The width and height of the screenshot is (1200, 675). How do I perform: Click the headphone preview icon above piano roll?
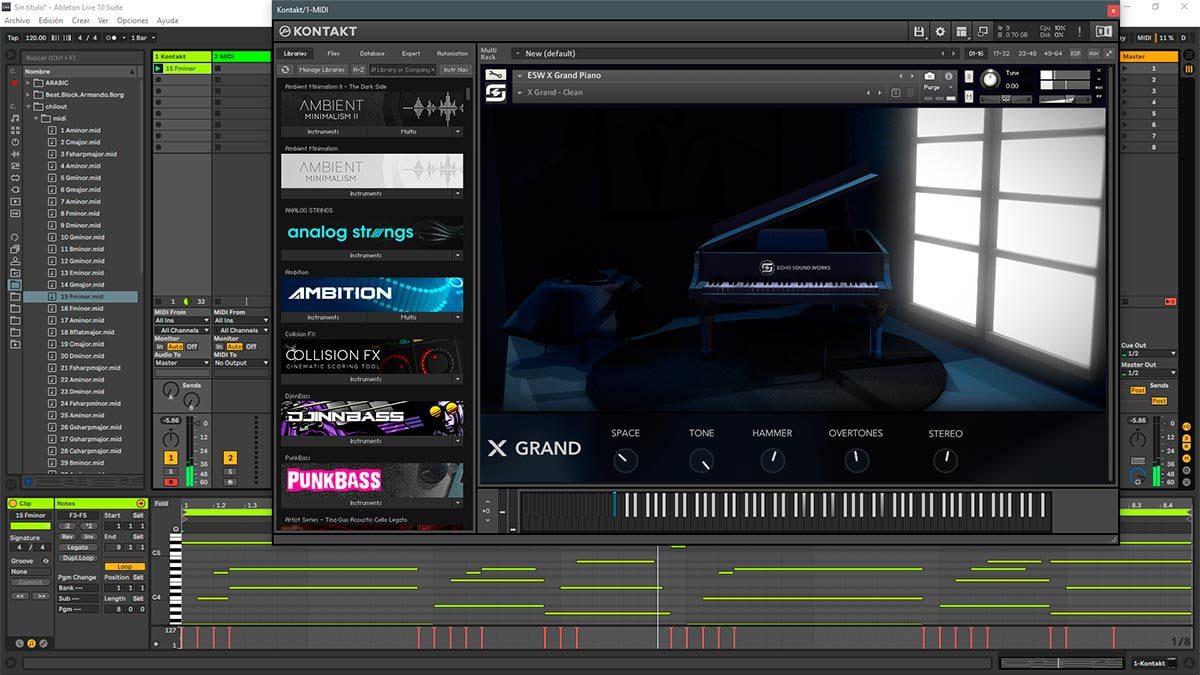point(176,529)
